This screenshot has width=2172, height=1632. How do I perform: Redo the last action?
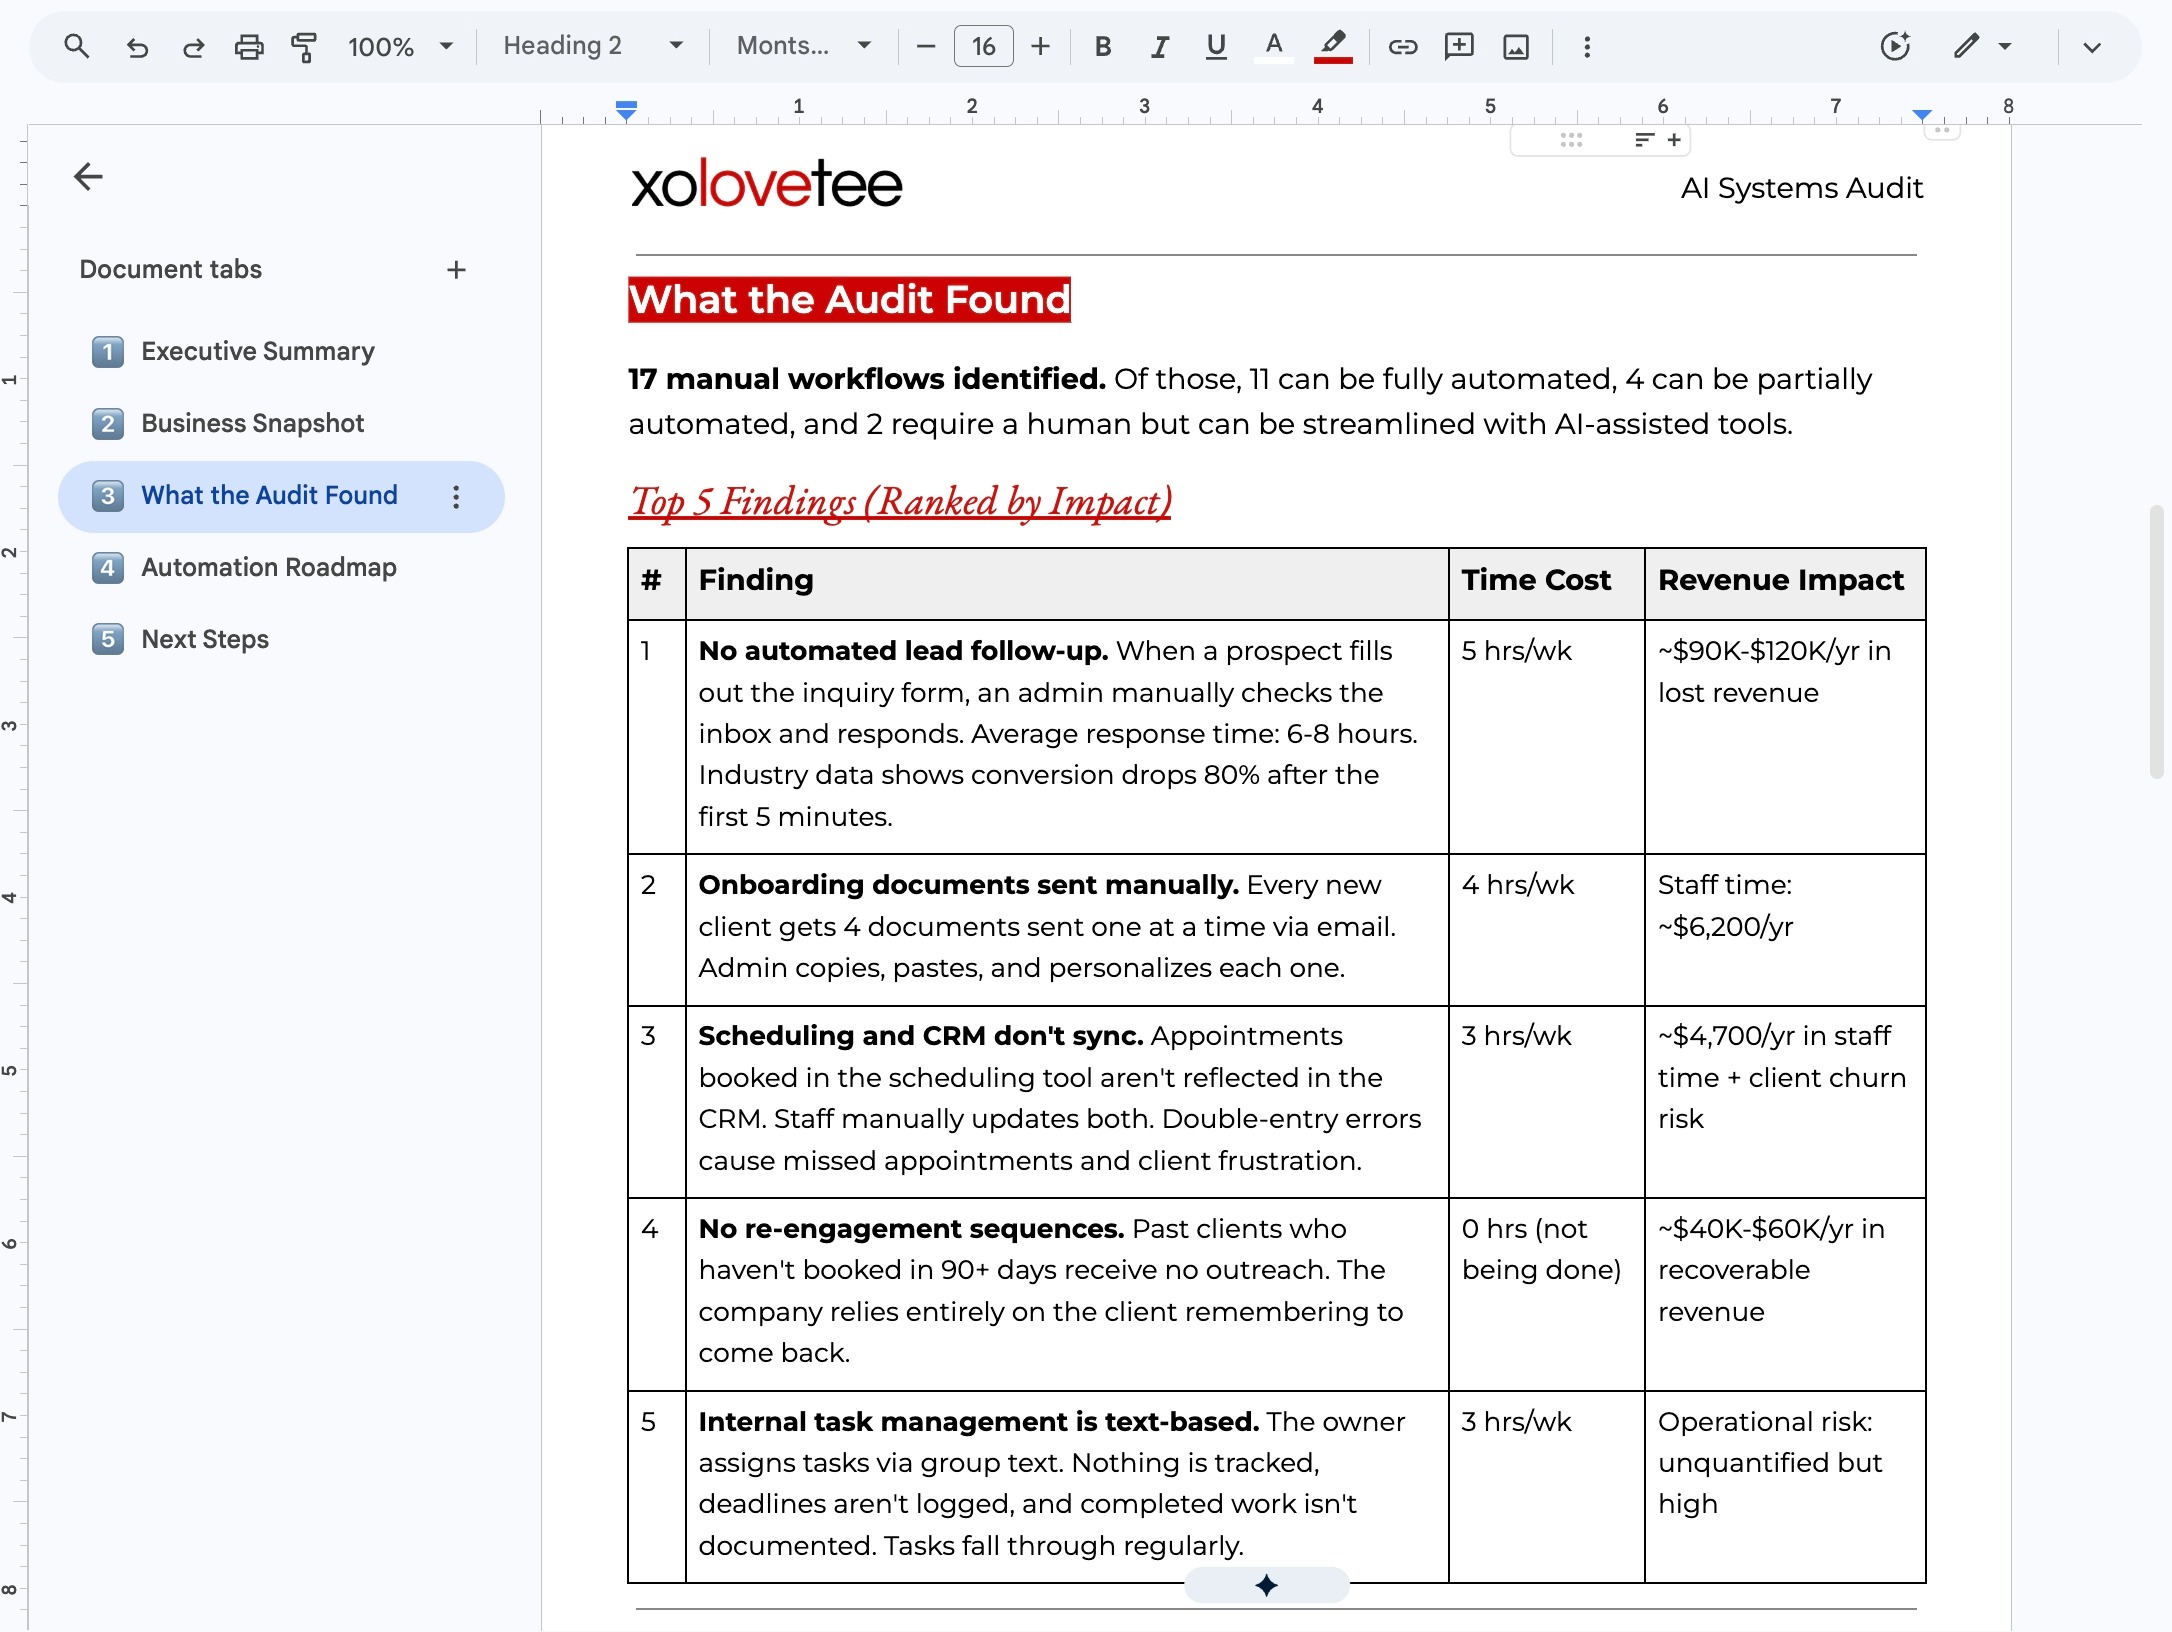[x=193, y=46]
